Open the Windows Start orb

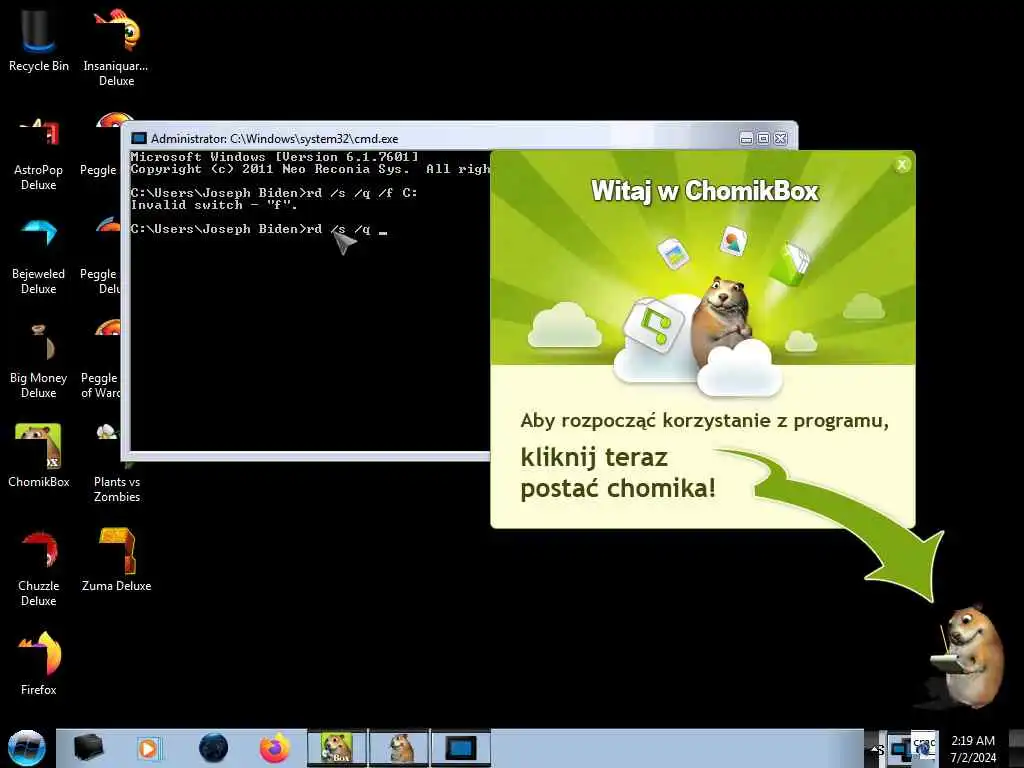click(26, 748)
